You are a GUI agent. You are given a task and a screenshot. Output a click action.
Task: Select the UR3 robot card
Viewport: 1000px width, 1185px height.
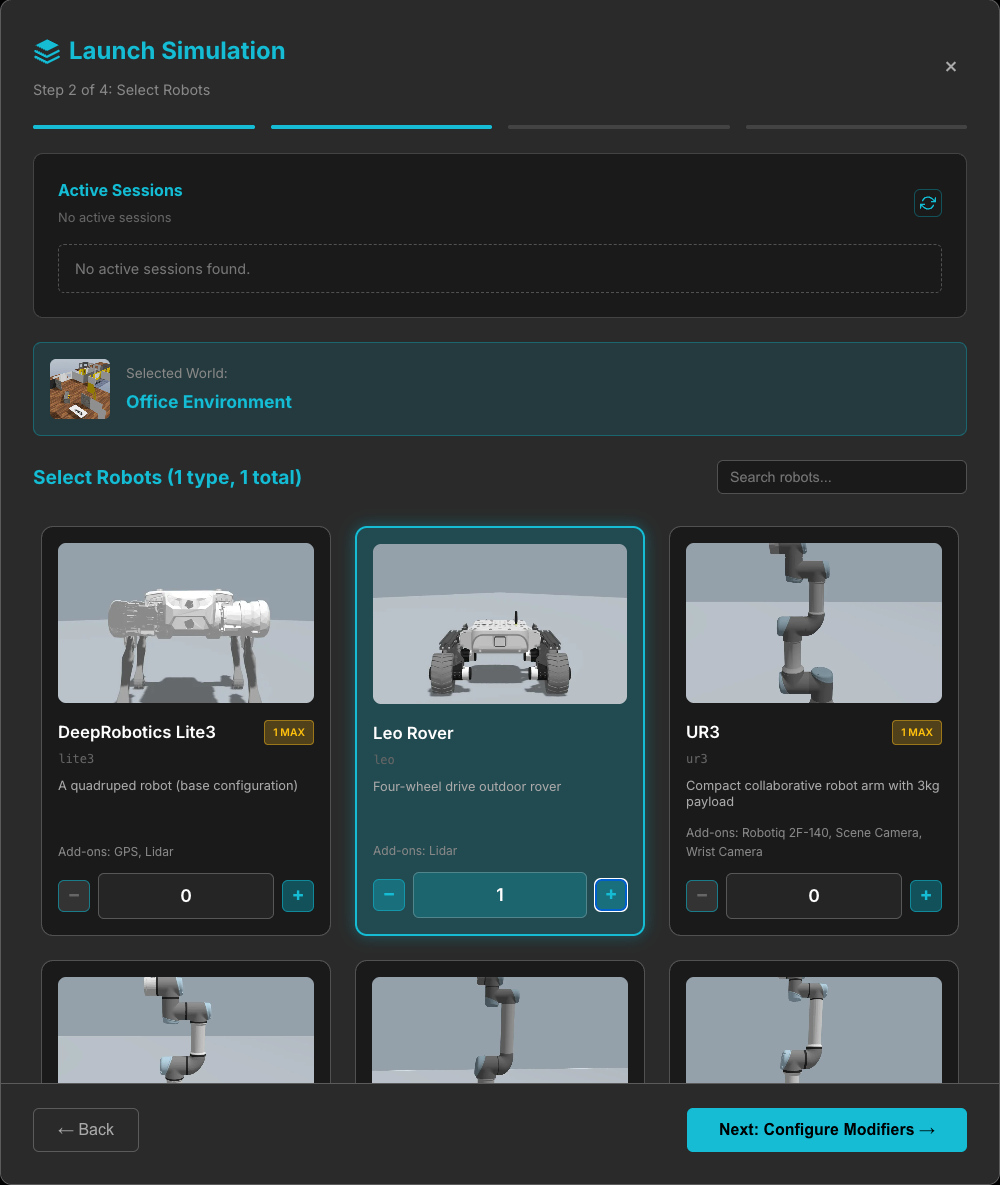[x=813, y=622]
